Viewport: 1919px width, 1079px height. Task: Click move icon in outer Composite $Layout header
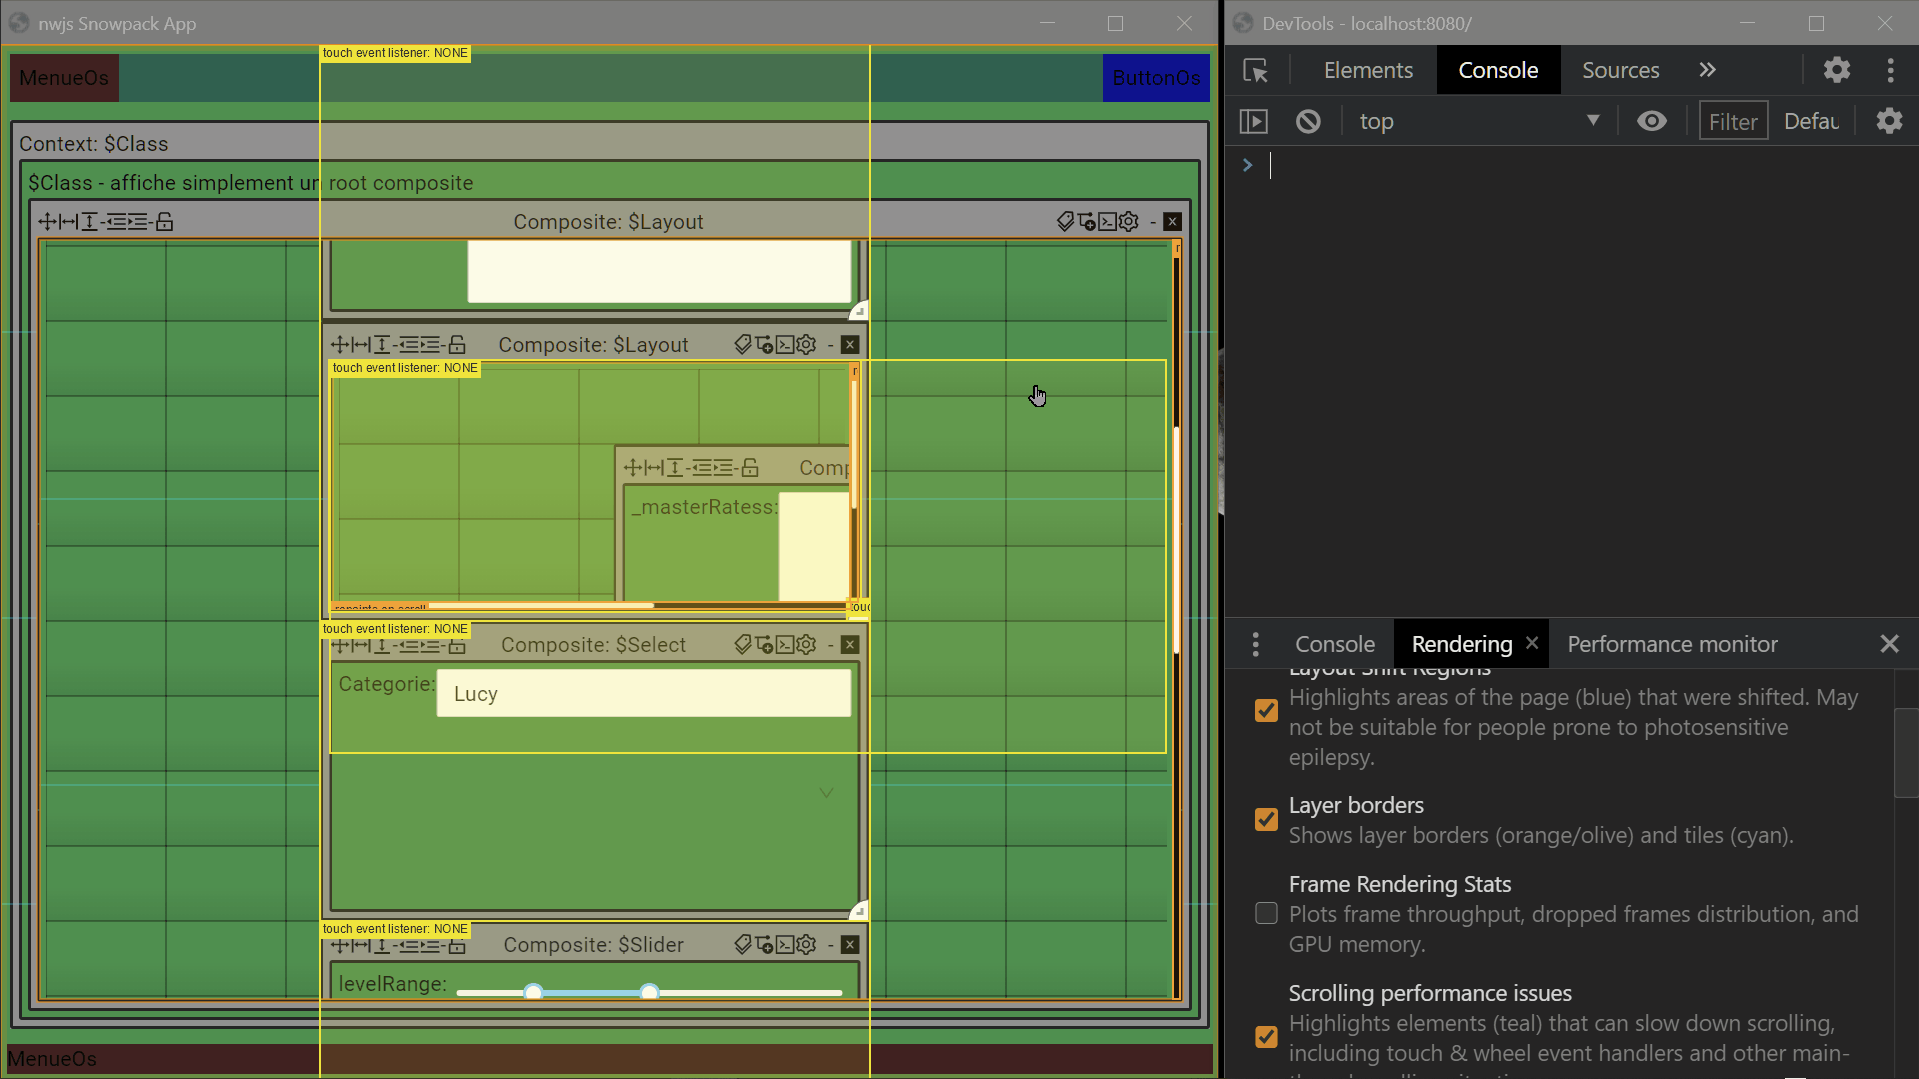(x=47, y=222)
